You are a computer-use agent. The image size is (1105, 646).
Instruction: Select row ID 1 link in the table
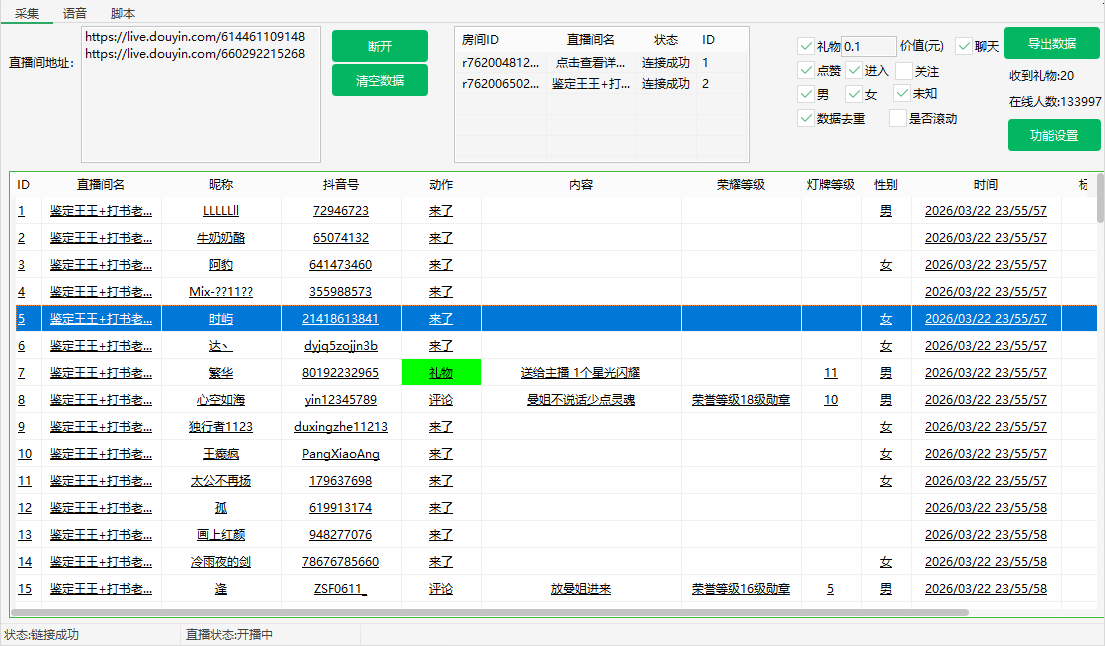point(22,211)
